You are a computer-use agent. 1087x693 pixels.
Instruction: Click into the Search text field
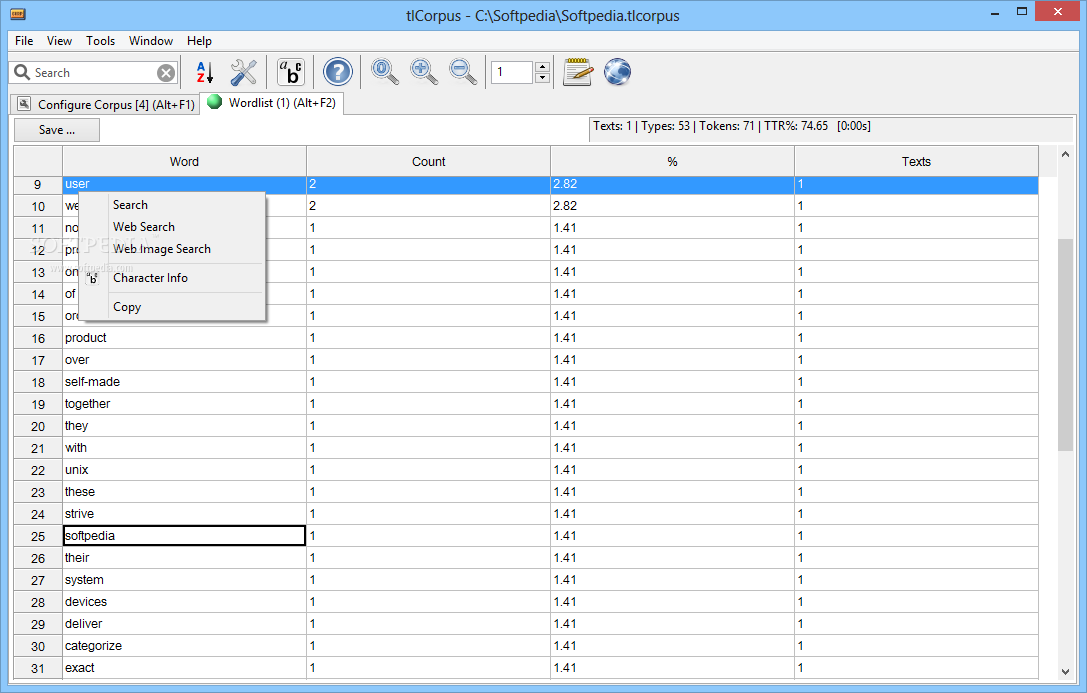coord(94,73)
